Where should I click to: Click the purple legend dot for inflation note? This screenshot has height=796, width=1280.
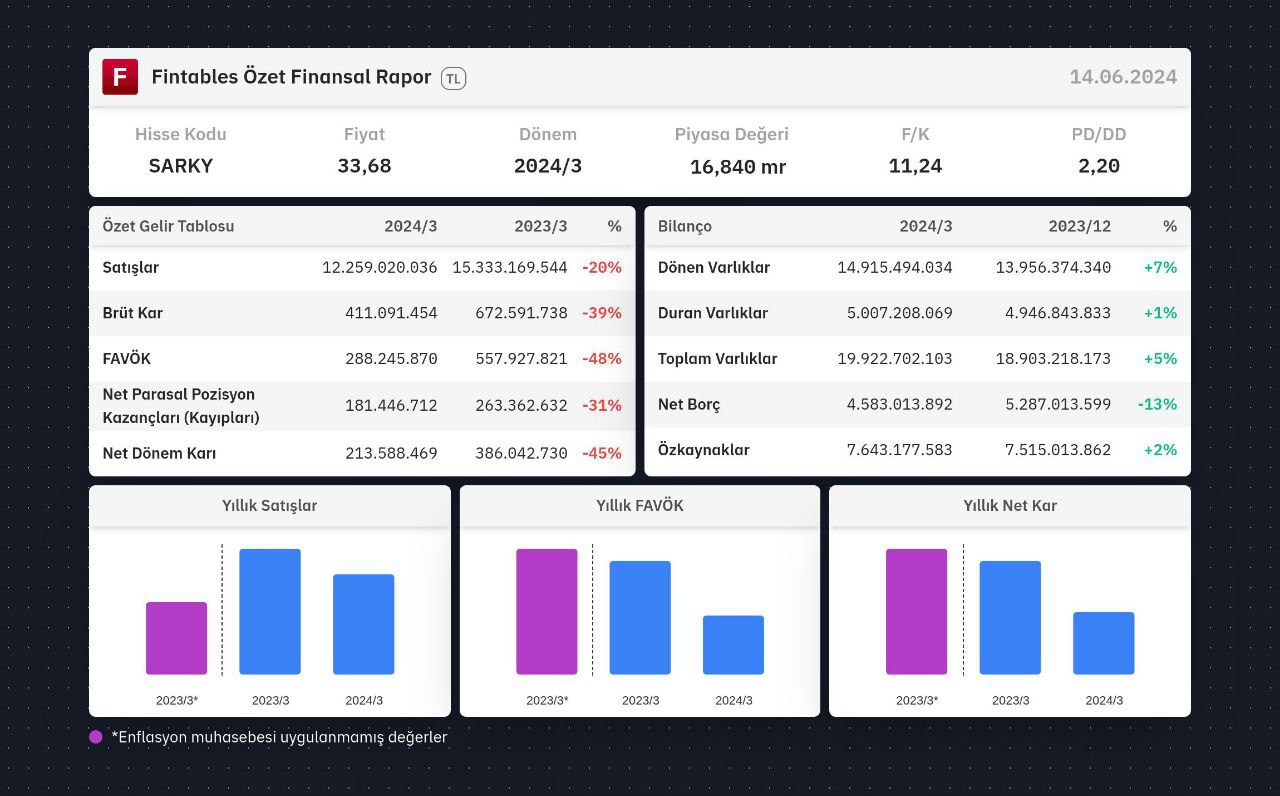point(96,737)
